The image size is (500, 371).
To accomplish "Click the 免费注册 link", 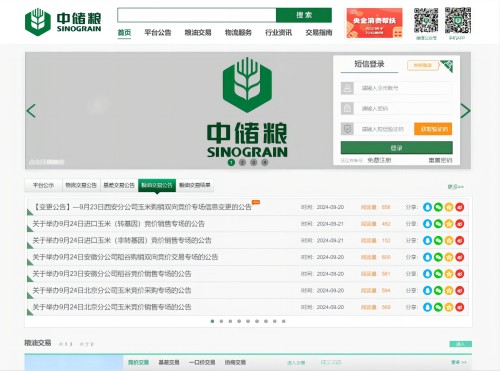I will [379, 160].
